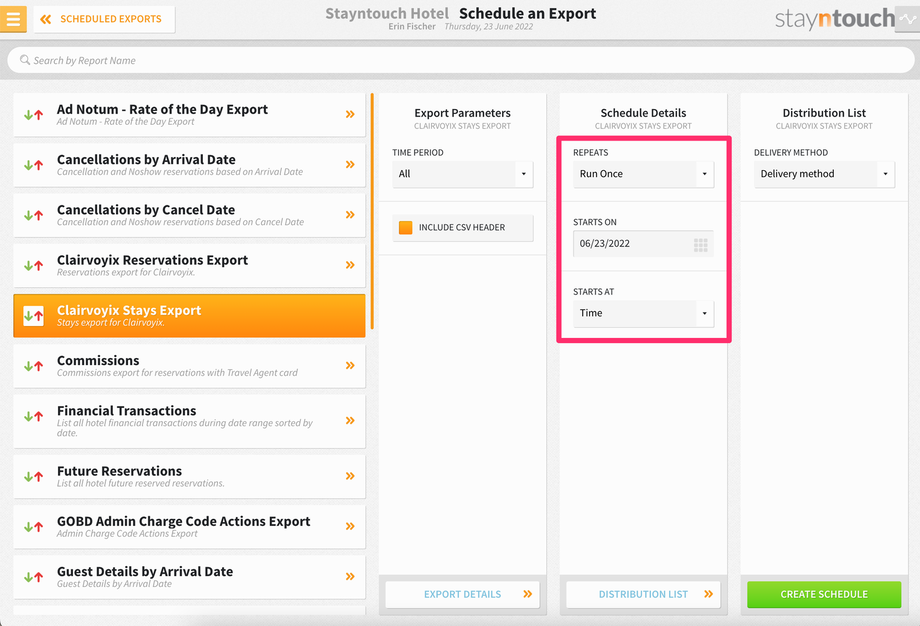Click export arrows icon for Clairvoyix Reservations Export

pos(33,265)
